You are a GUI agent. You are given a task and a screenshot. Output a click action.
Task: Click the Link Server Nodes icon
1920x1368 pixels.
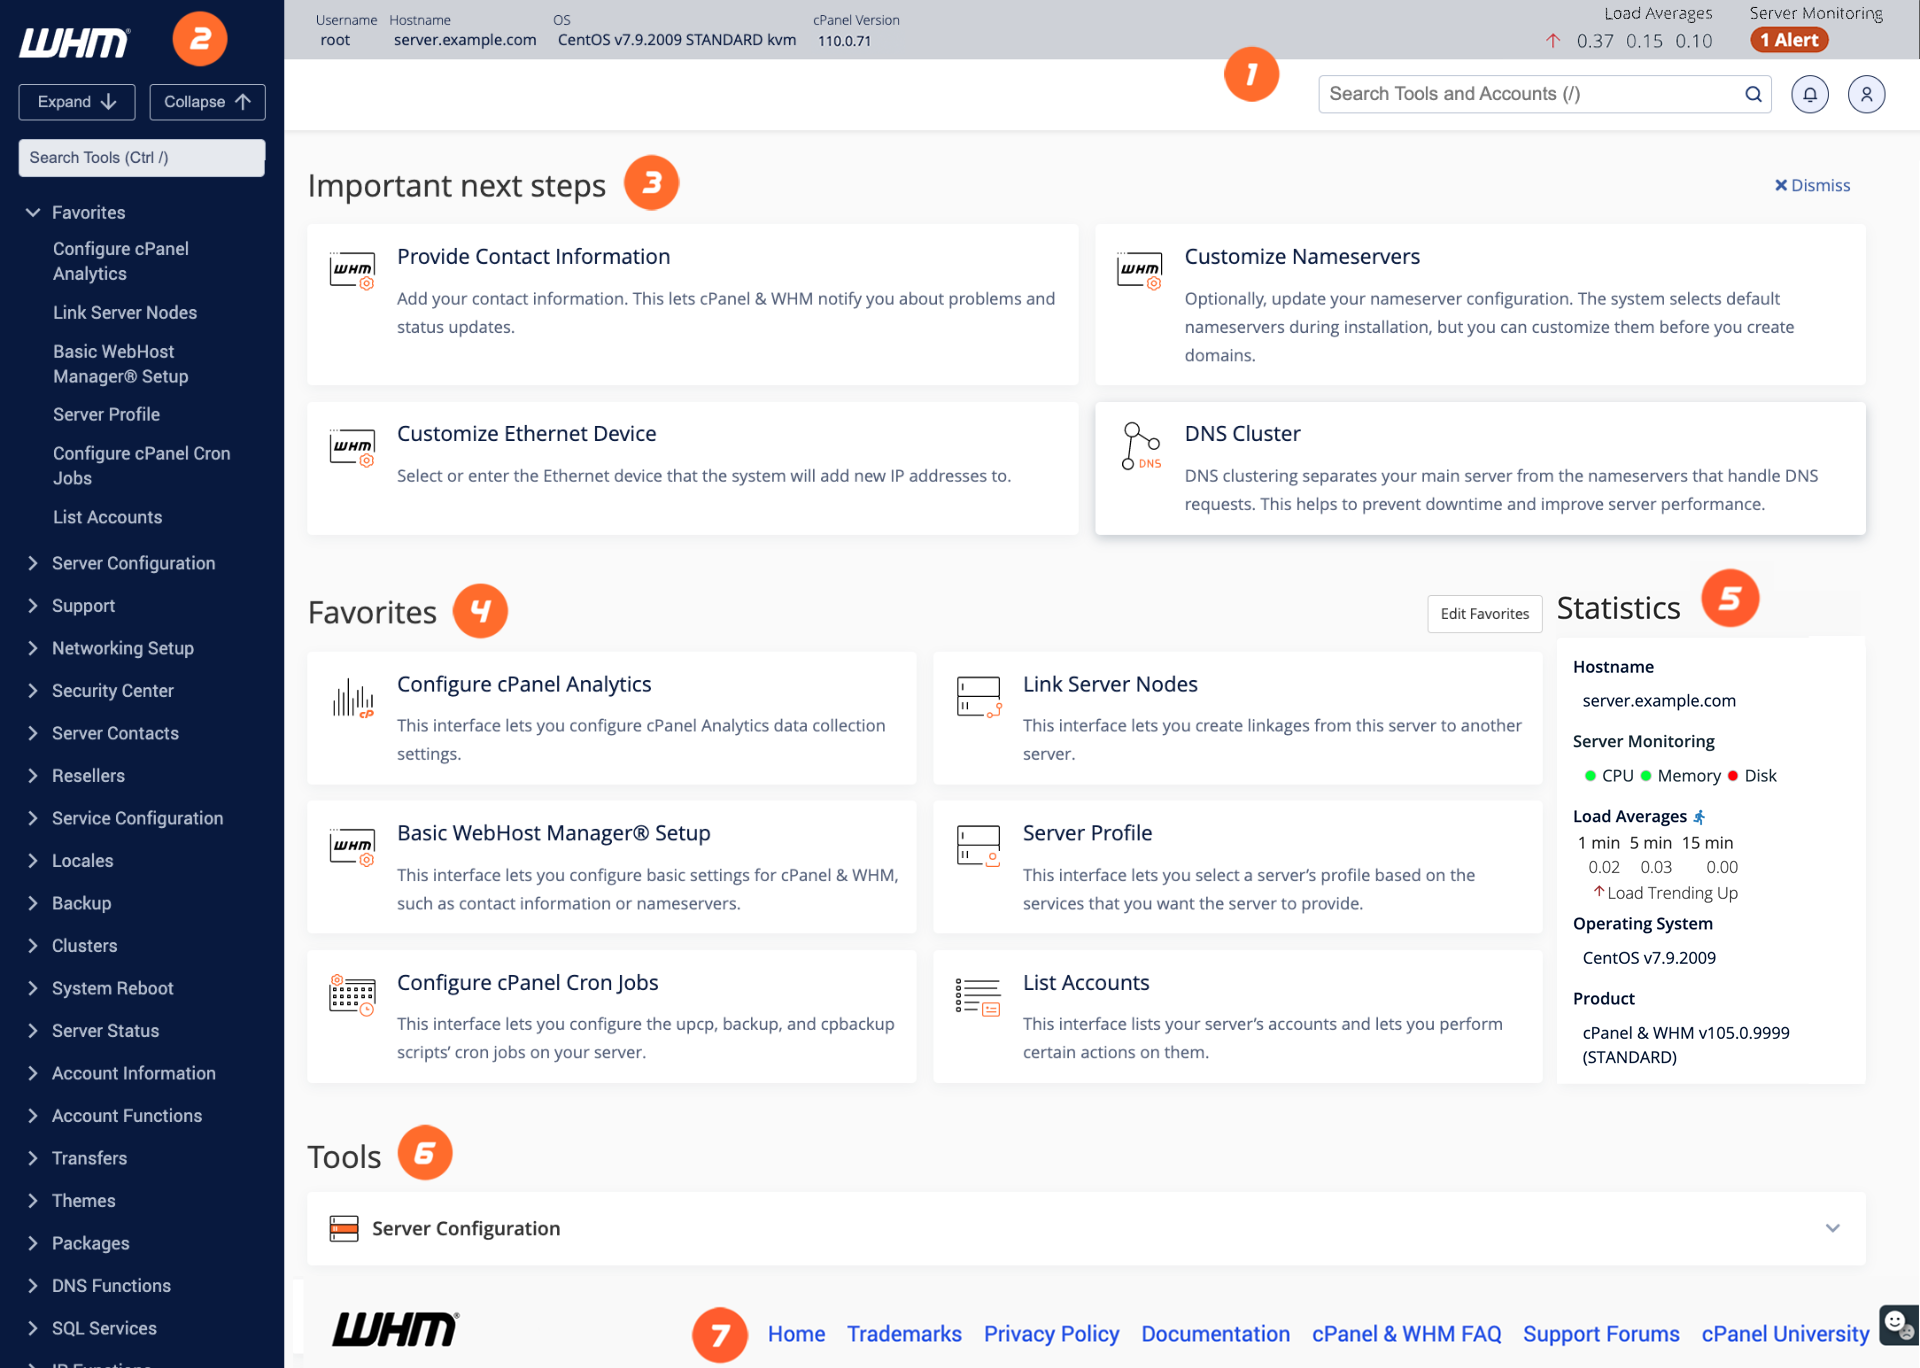978,697
